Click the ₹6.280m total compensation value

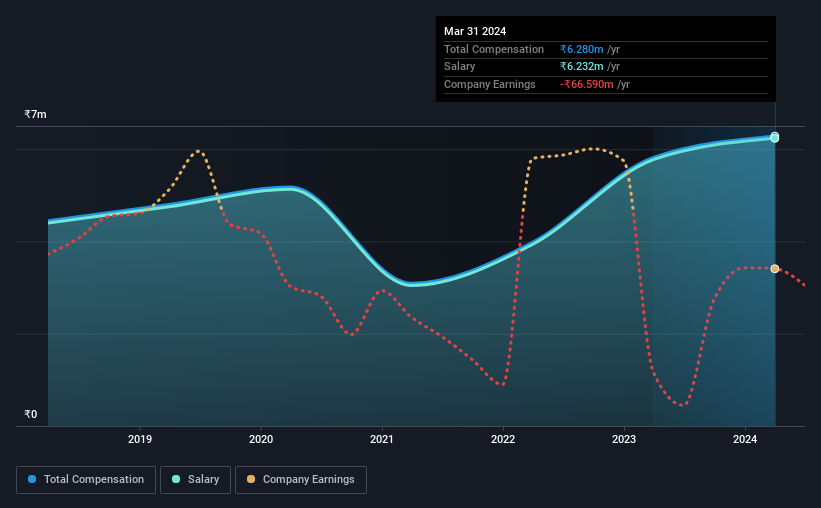[581, 49]
